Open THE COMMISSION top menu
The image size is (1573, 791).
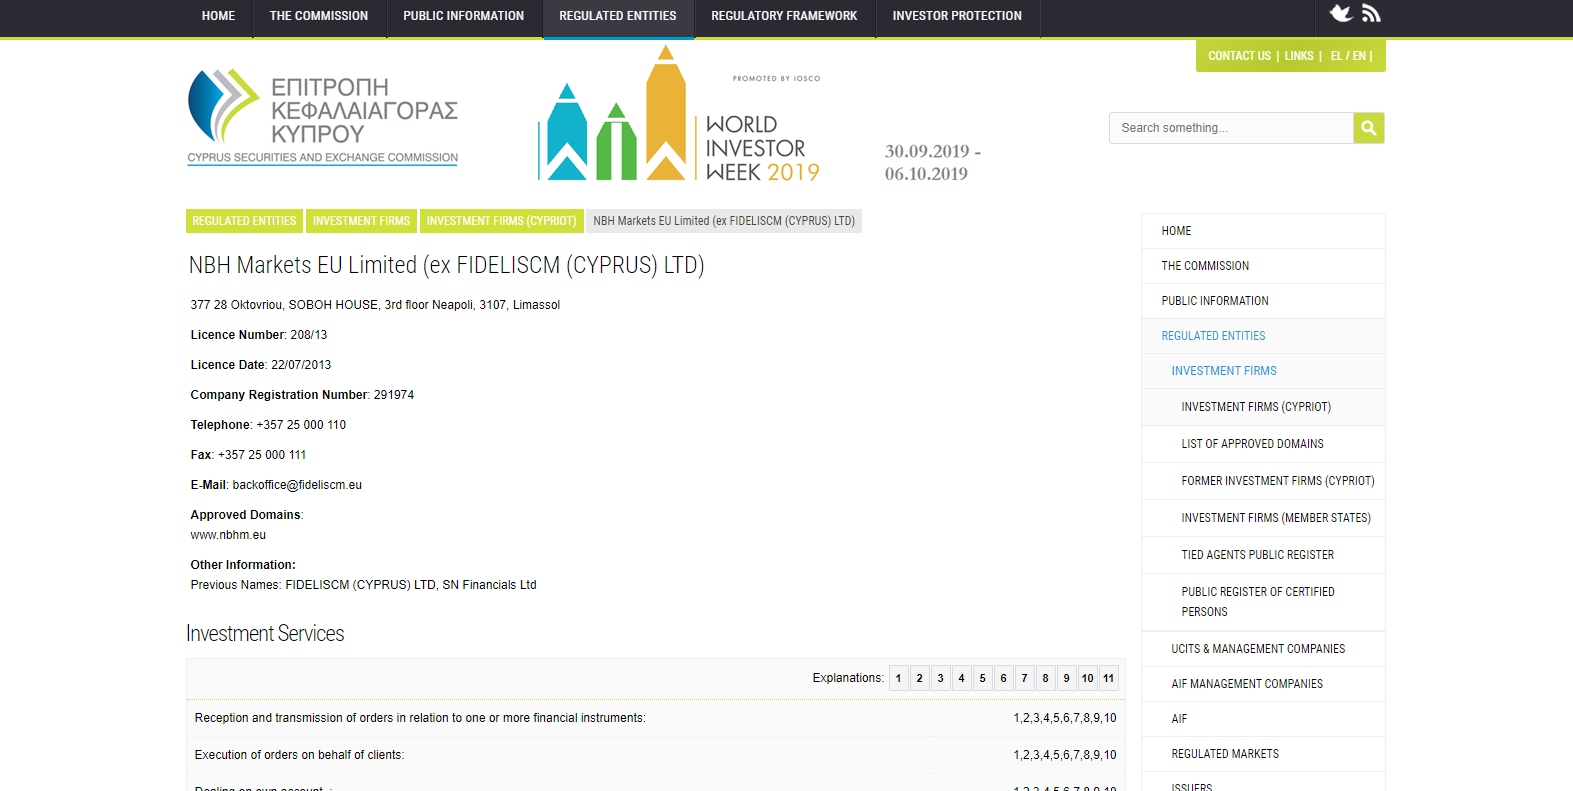pos(319,16)
